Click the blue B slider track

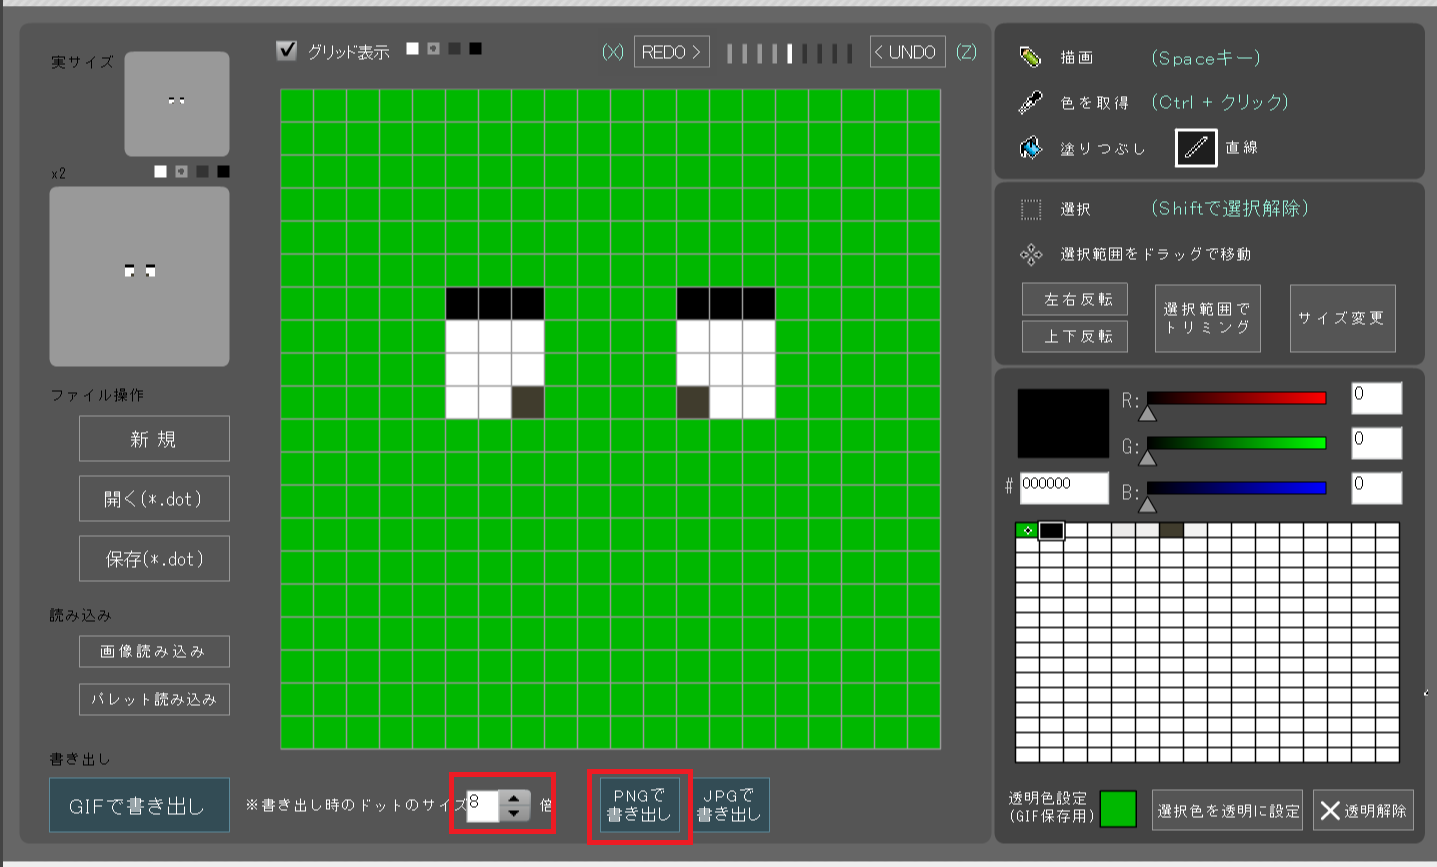1236,488
